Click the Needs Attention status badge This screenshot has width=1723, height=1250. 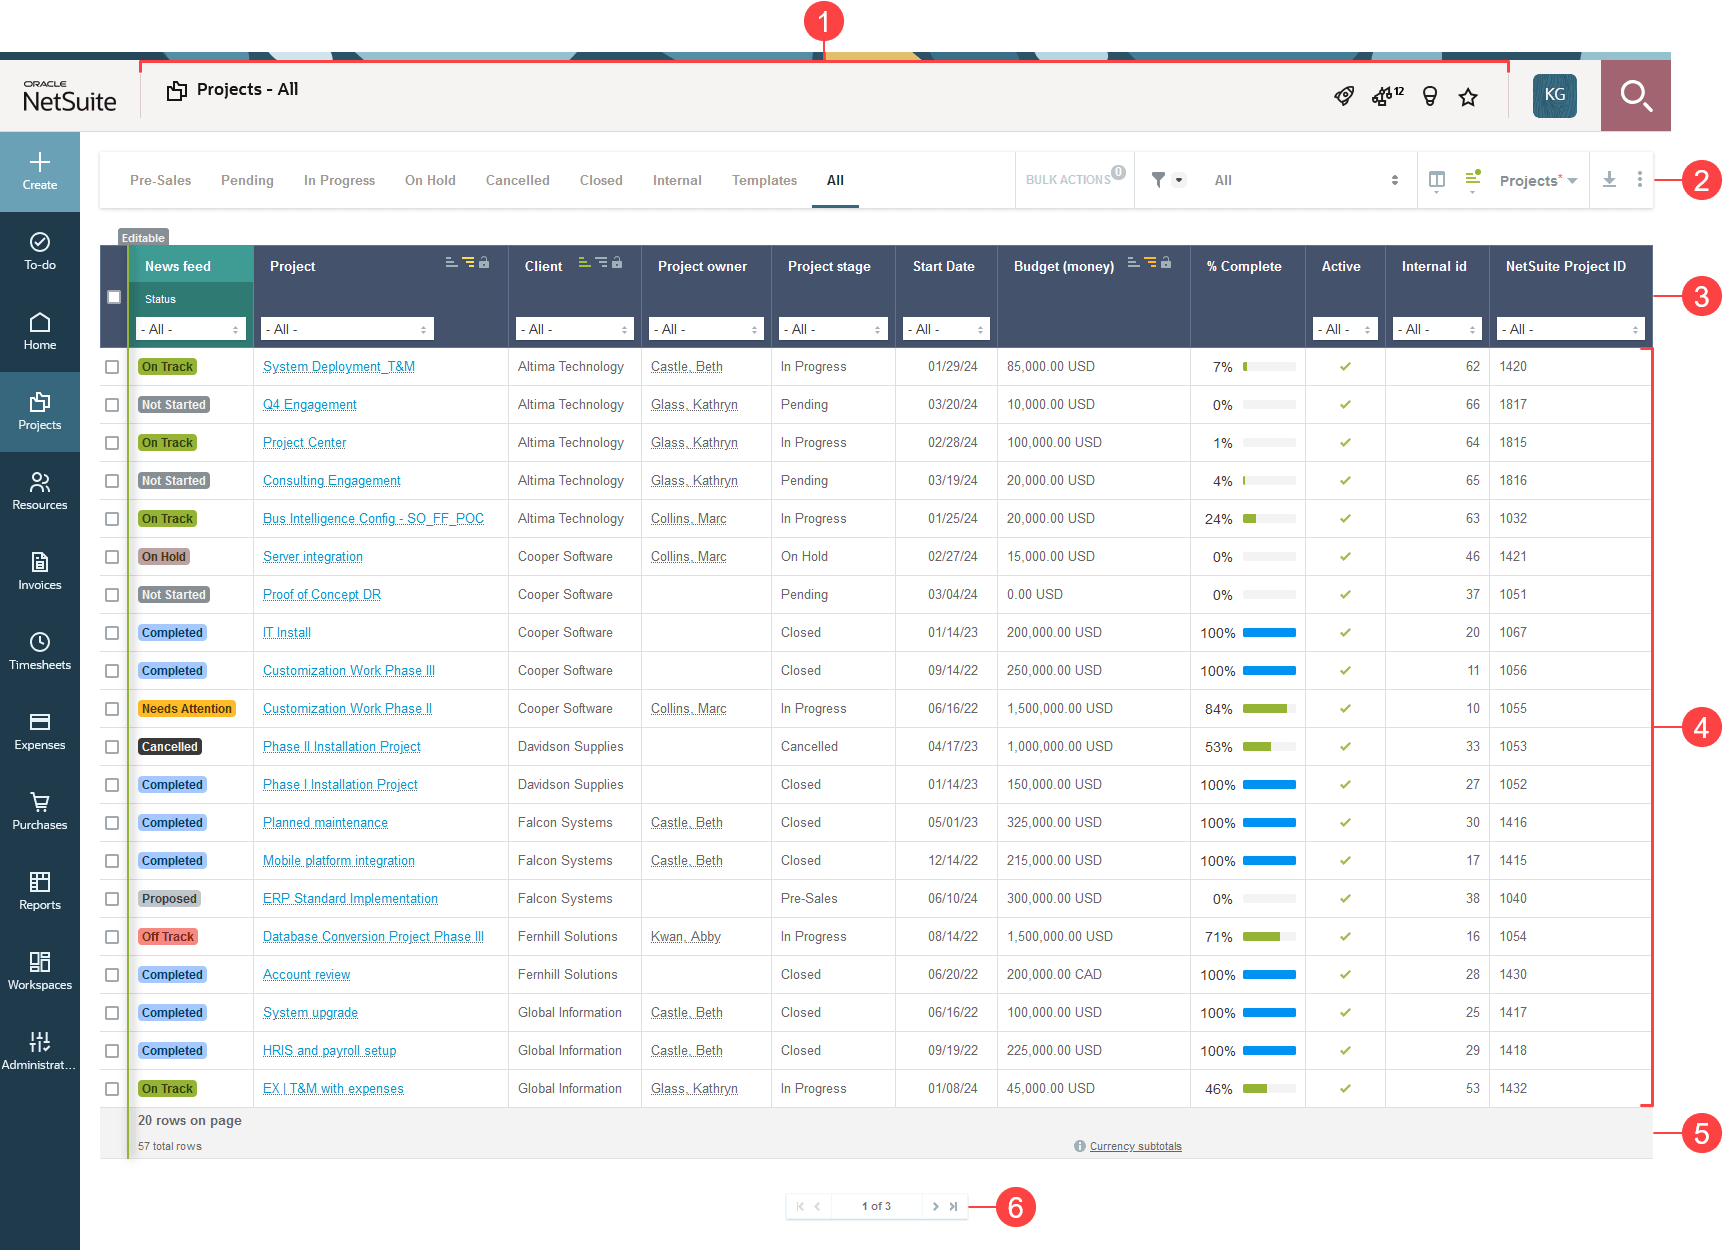pyautogui.click(x=187, y=709)
